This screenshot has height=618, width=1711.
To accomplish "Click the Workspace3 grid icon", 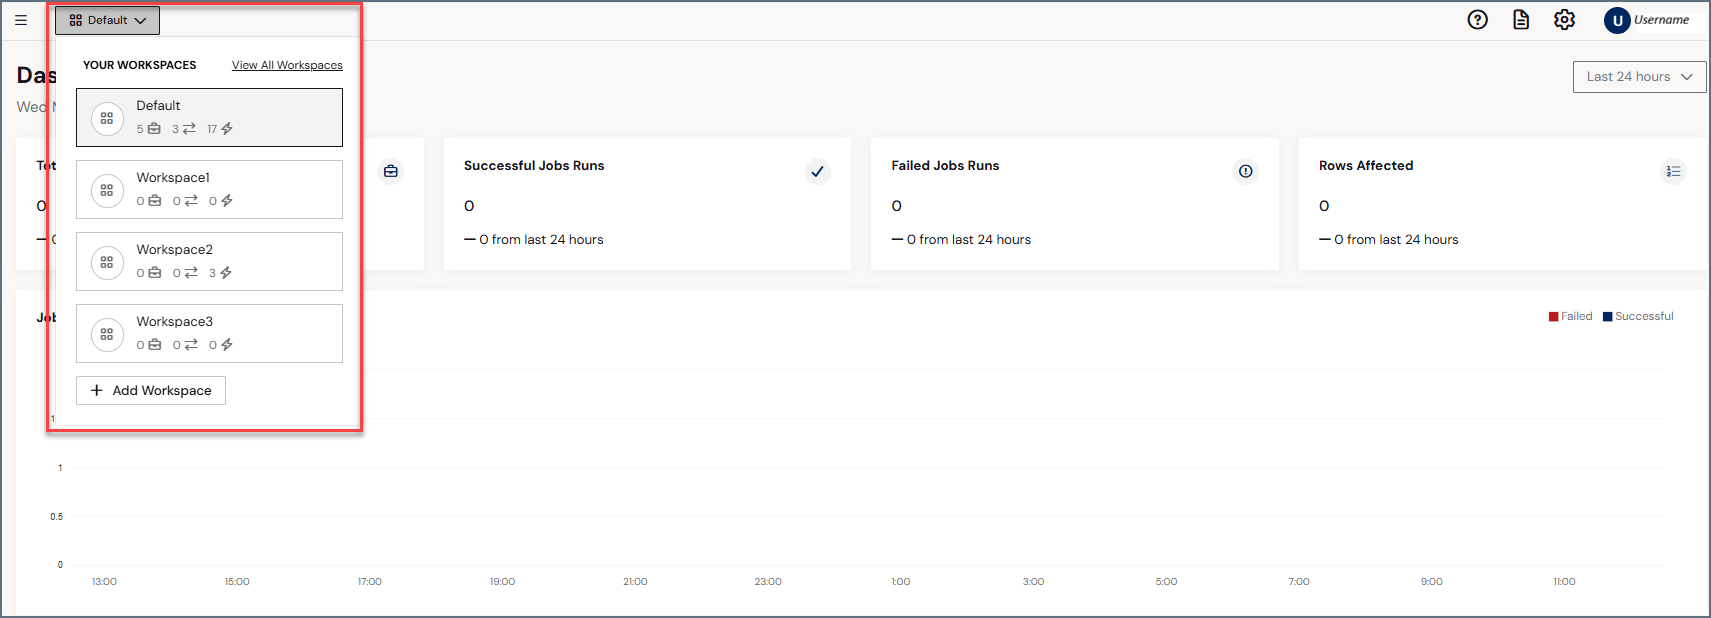I will (107, 334).
